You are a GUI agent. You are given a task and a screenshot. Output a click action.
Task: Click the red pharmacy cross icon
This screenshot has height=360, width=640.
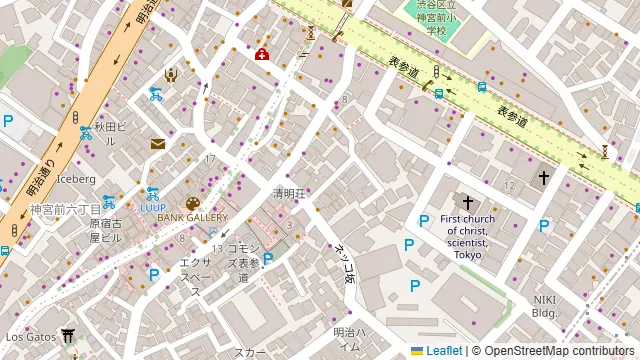pos(262,54)
